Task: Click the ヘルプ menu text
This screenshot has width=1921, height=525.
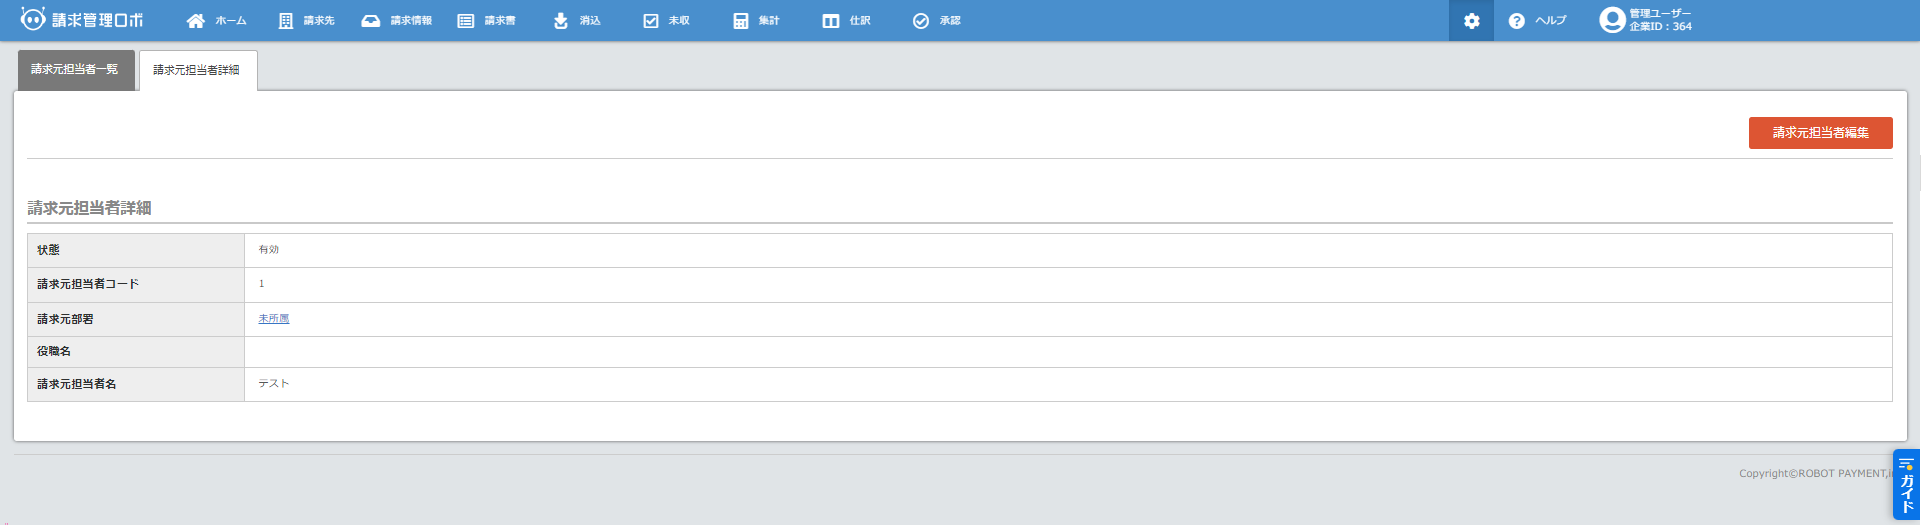Action: [1551, 21]
